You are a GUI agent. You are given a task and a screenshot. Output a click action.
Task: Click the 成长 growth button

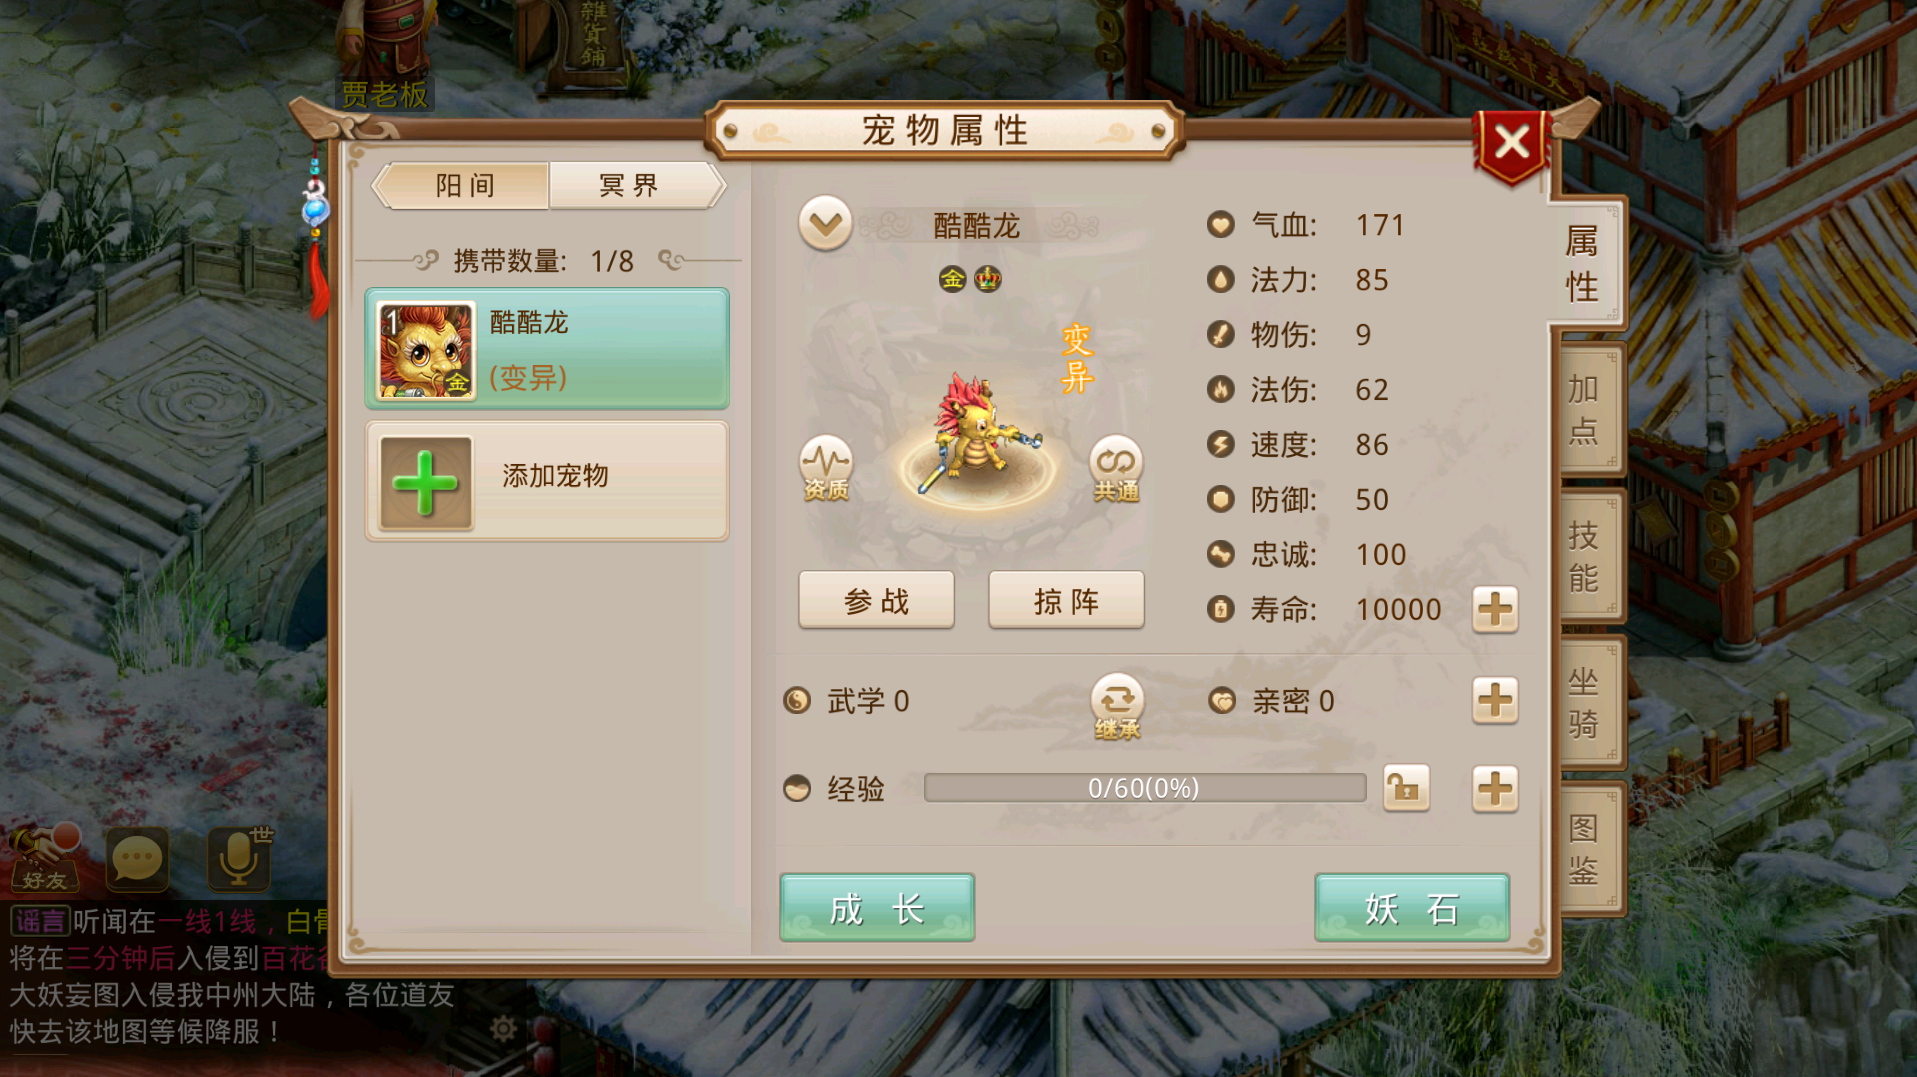877,908
